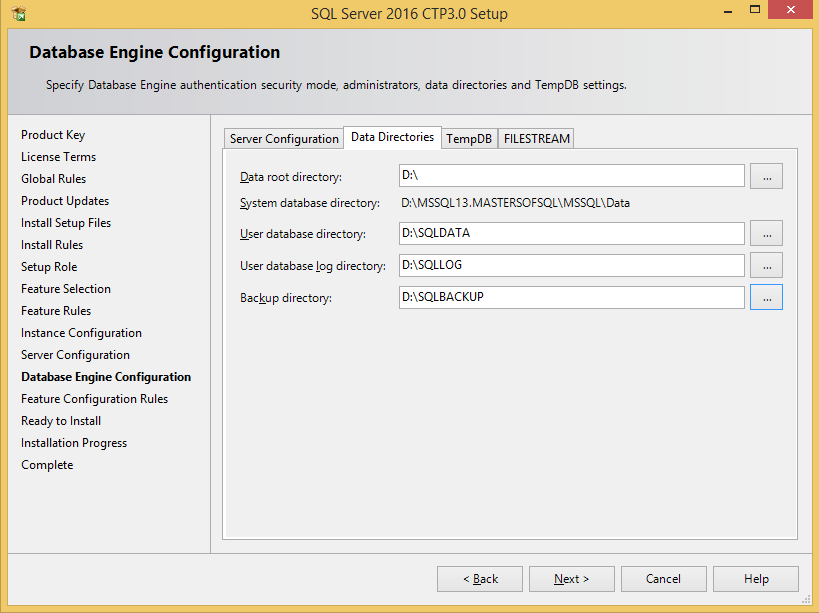Open the FILESTREAM tab
The image size is (819, 613).
click(536, 139)
